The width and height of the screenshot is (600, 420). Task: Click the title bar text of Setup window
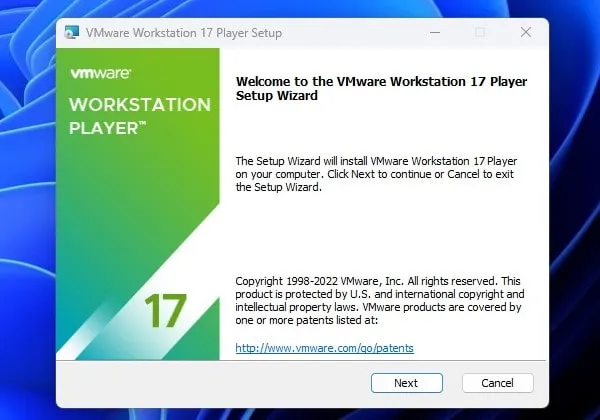pos(185,33)
